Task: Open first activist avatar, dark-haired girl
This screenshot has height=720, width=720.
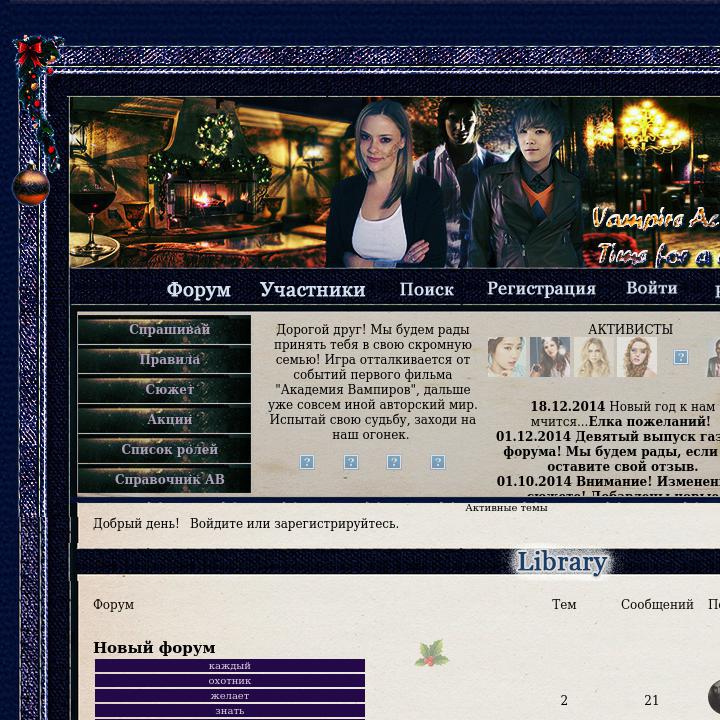Action: coord(507,357)
